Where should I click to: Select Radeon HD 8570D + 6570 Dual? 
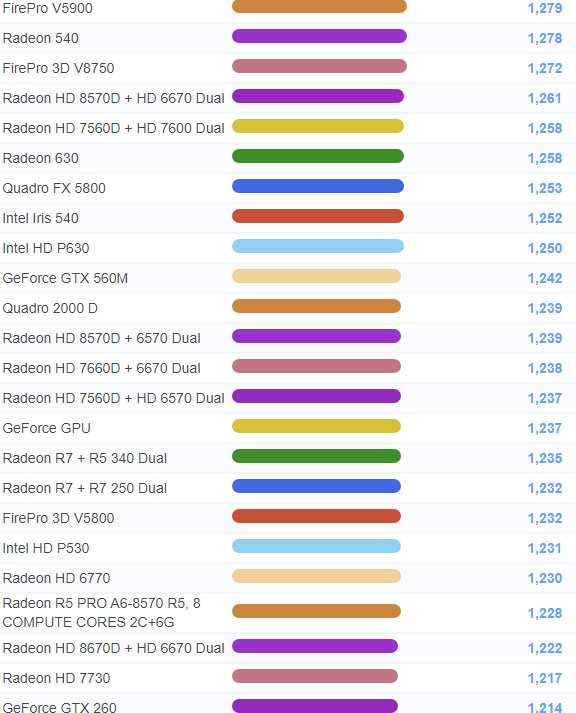tap(101, 338)
